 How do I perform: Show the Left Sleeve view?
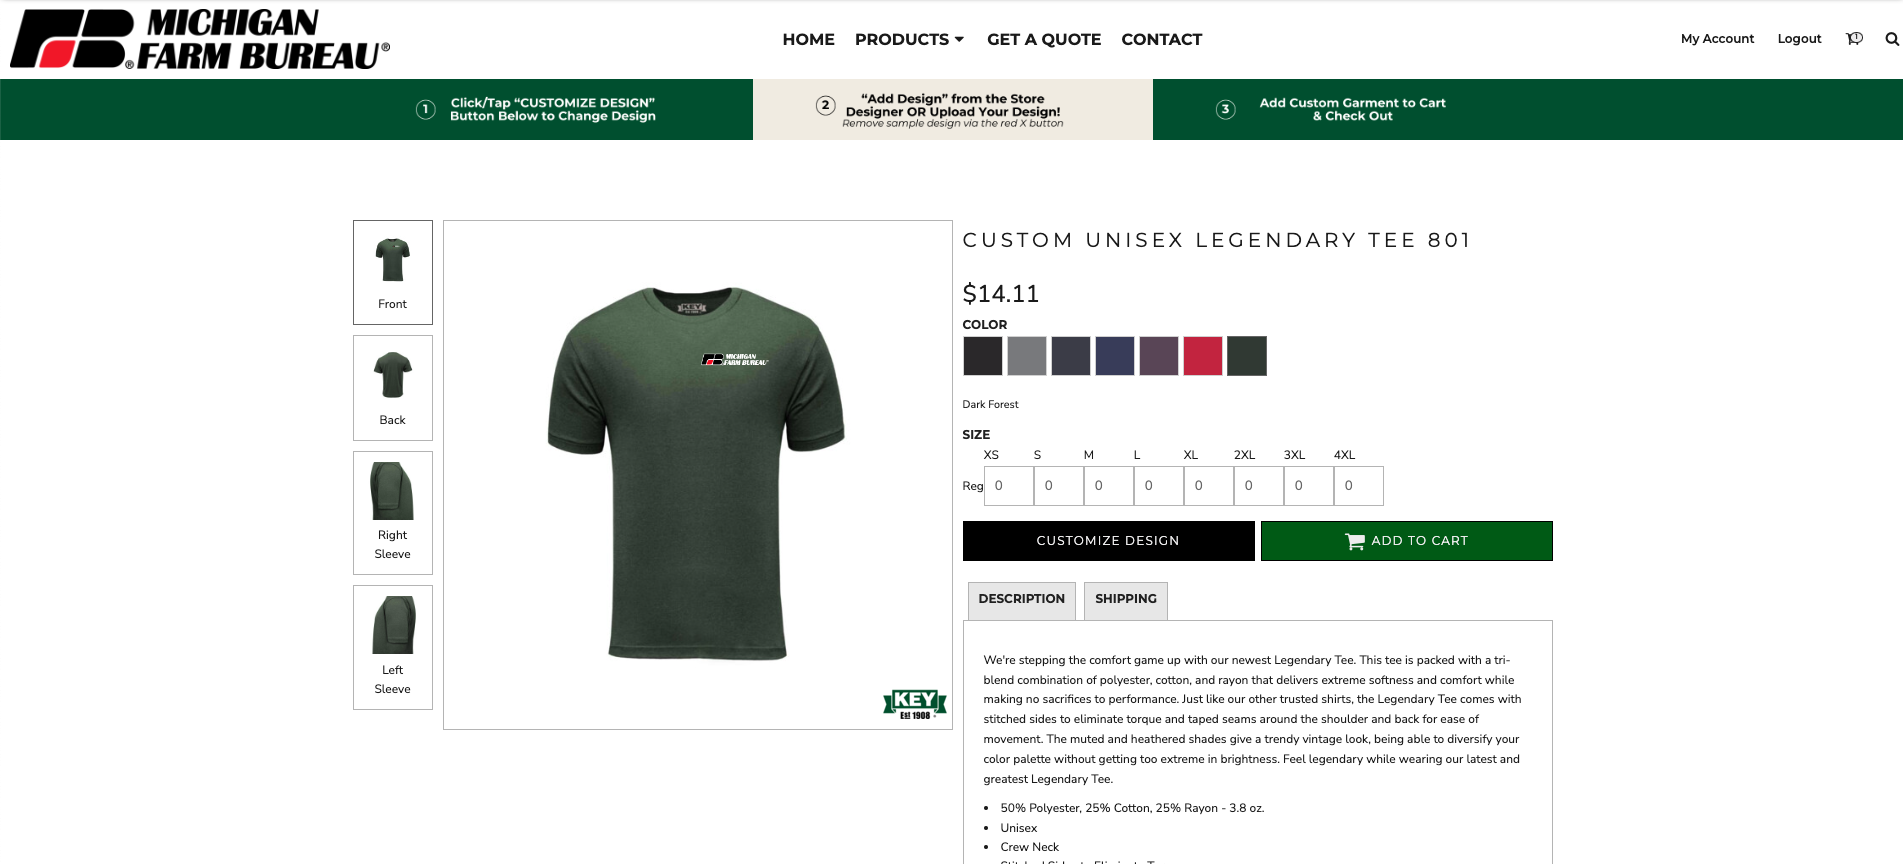[393, 648]
